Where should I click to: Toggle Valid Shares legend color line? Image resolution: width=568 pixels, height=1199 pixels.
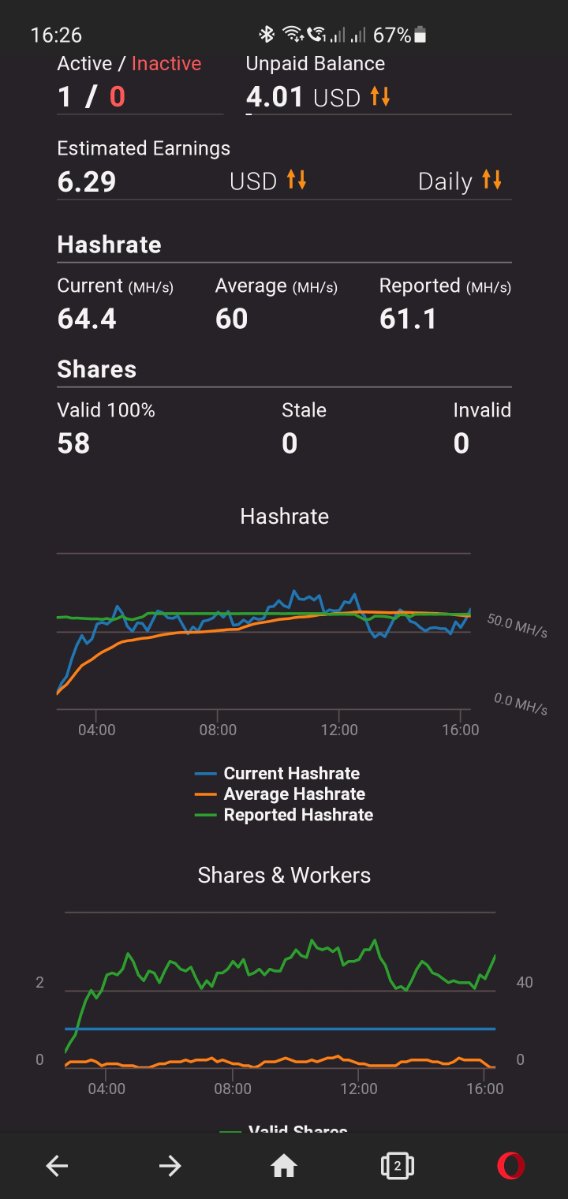point(230,1130)
